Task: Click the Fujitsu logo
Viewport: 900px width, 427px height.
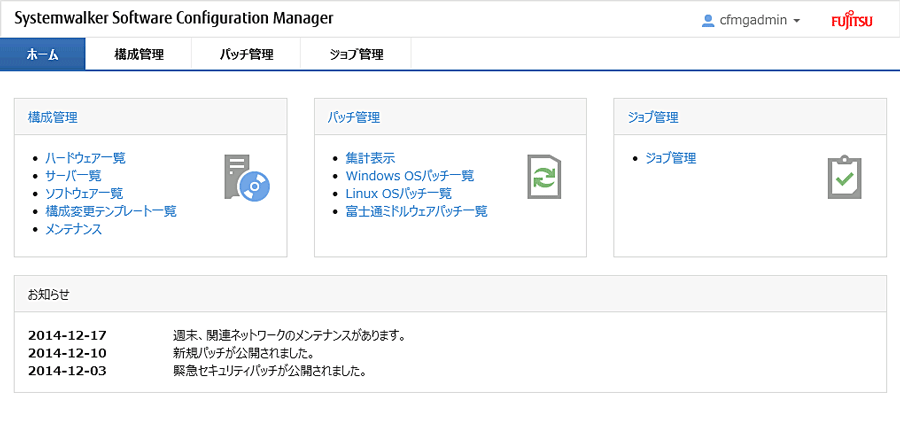Action: point(852,21)
